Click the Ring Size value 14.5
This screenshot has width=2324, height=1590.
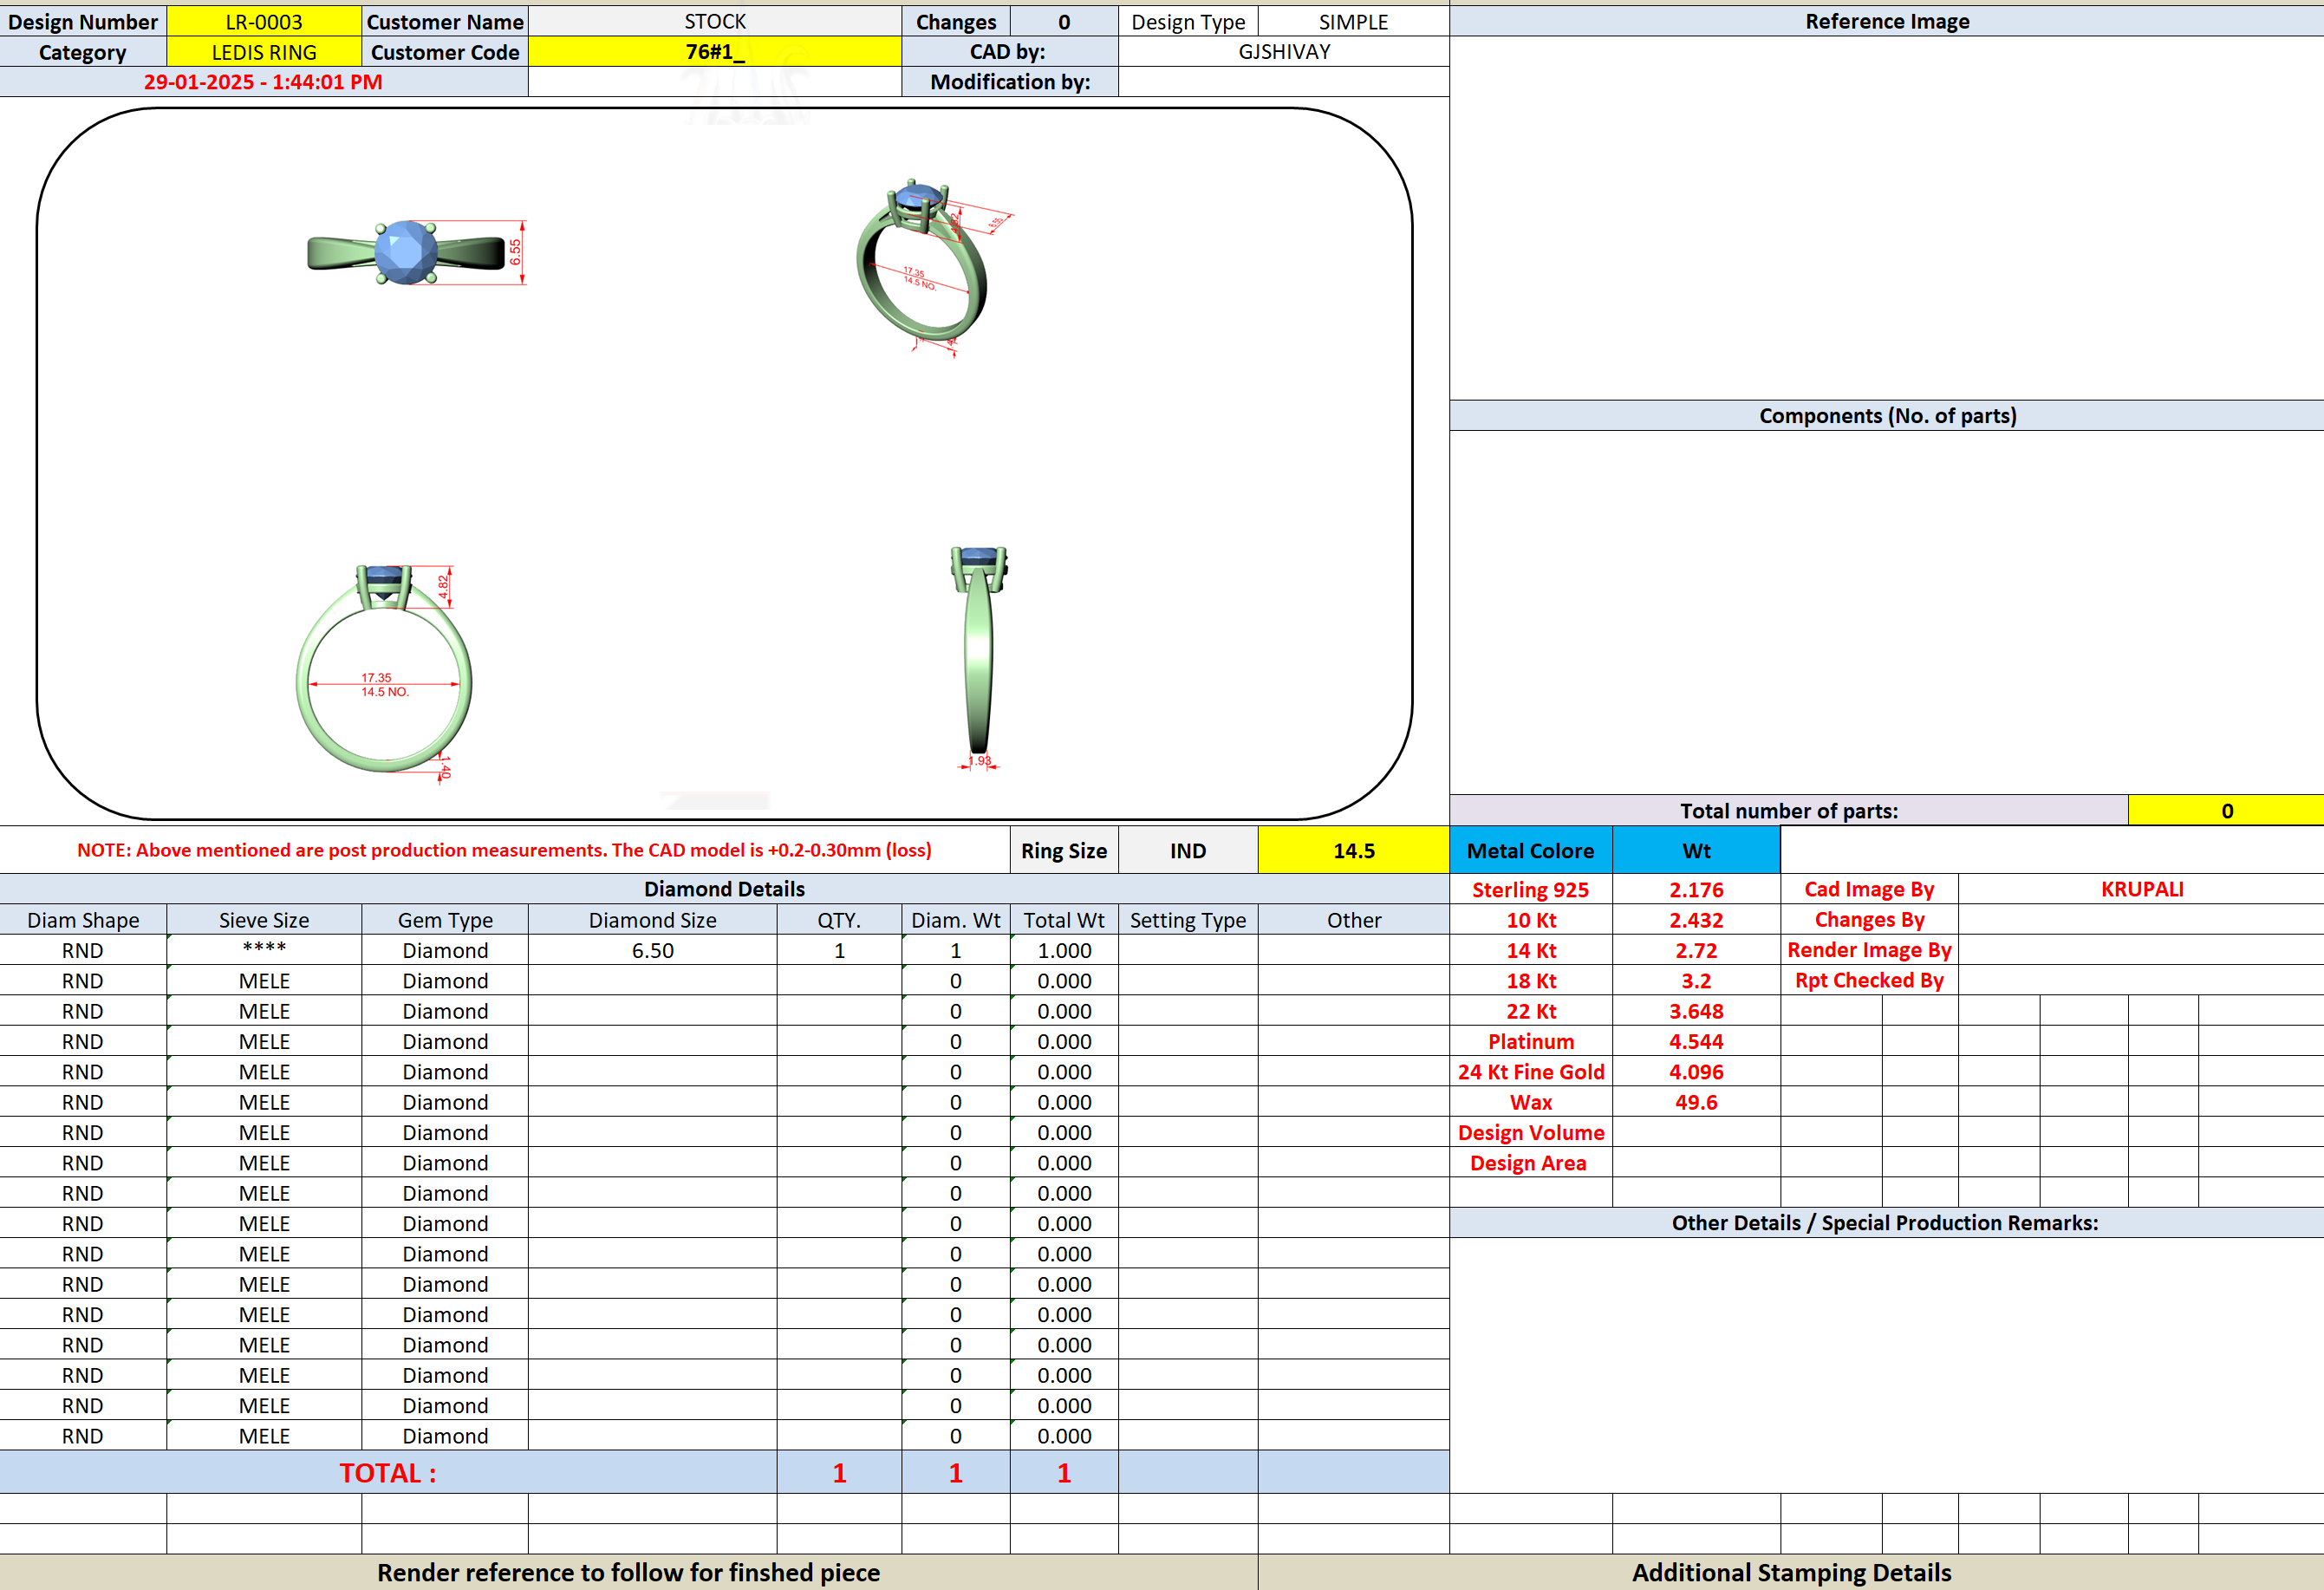coord(1353,851)
